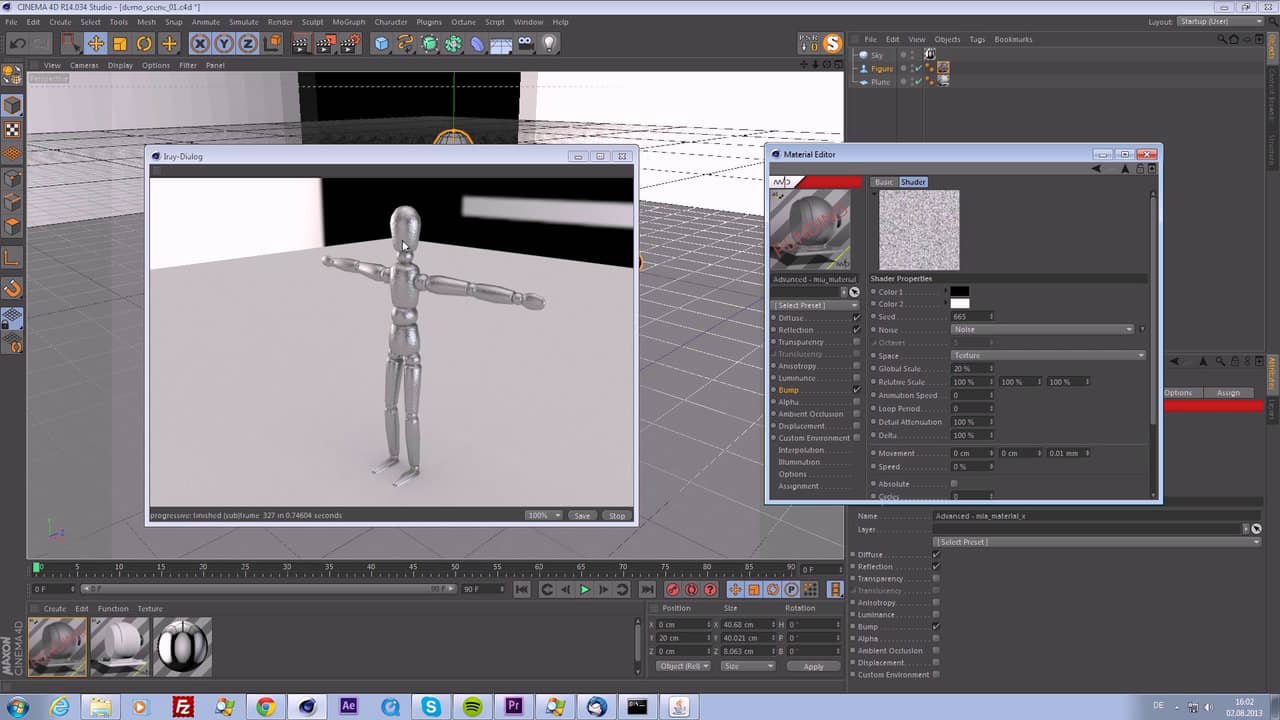Toggle Reflection checkbox in Material Editor
The height and width of the screenshot is (720, 1280).
(x=856, y=330)
